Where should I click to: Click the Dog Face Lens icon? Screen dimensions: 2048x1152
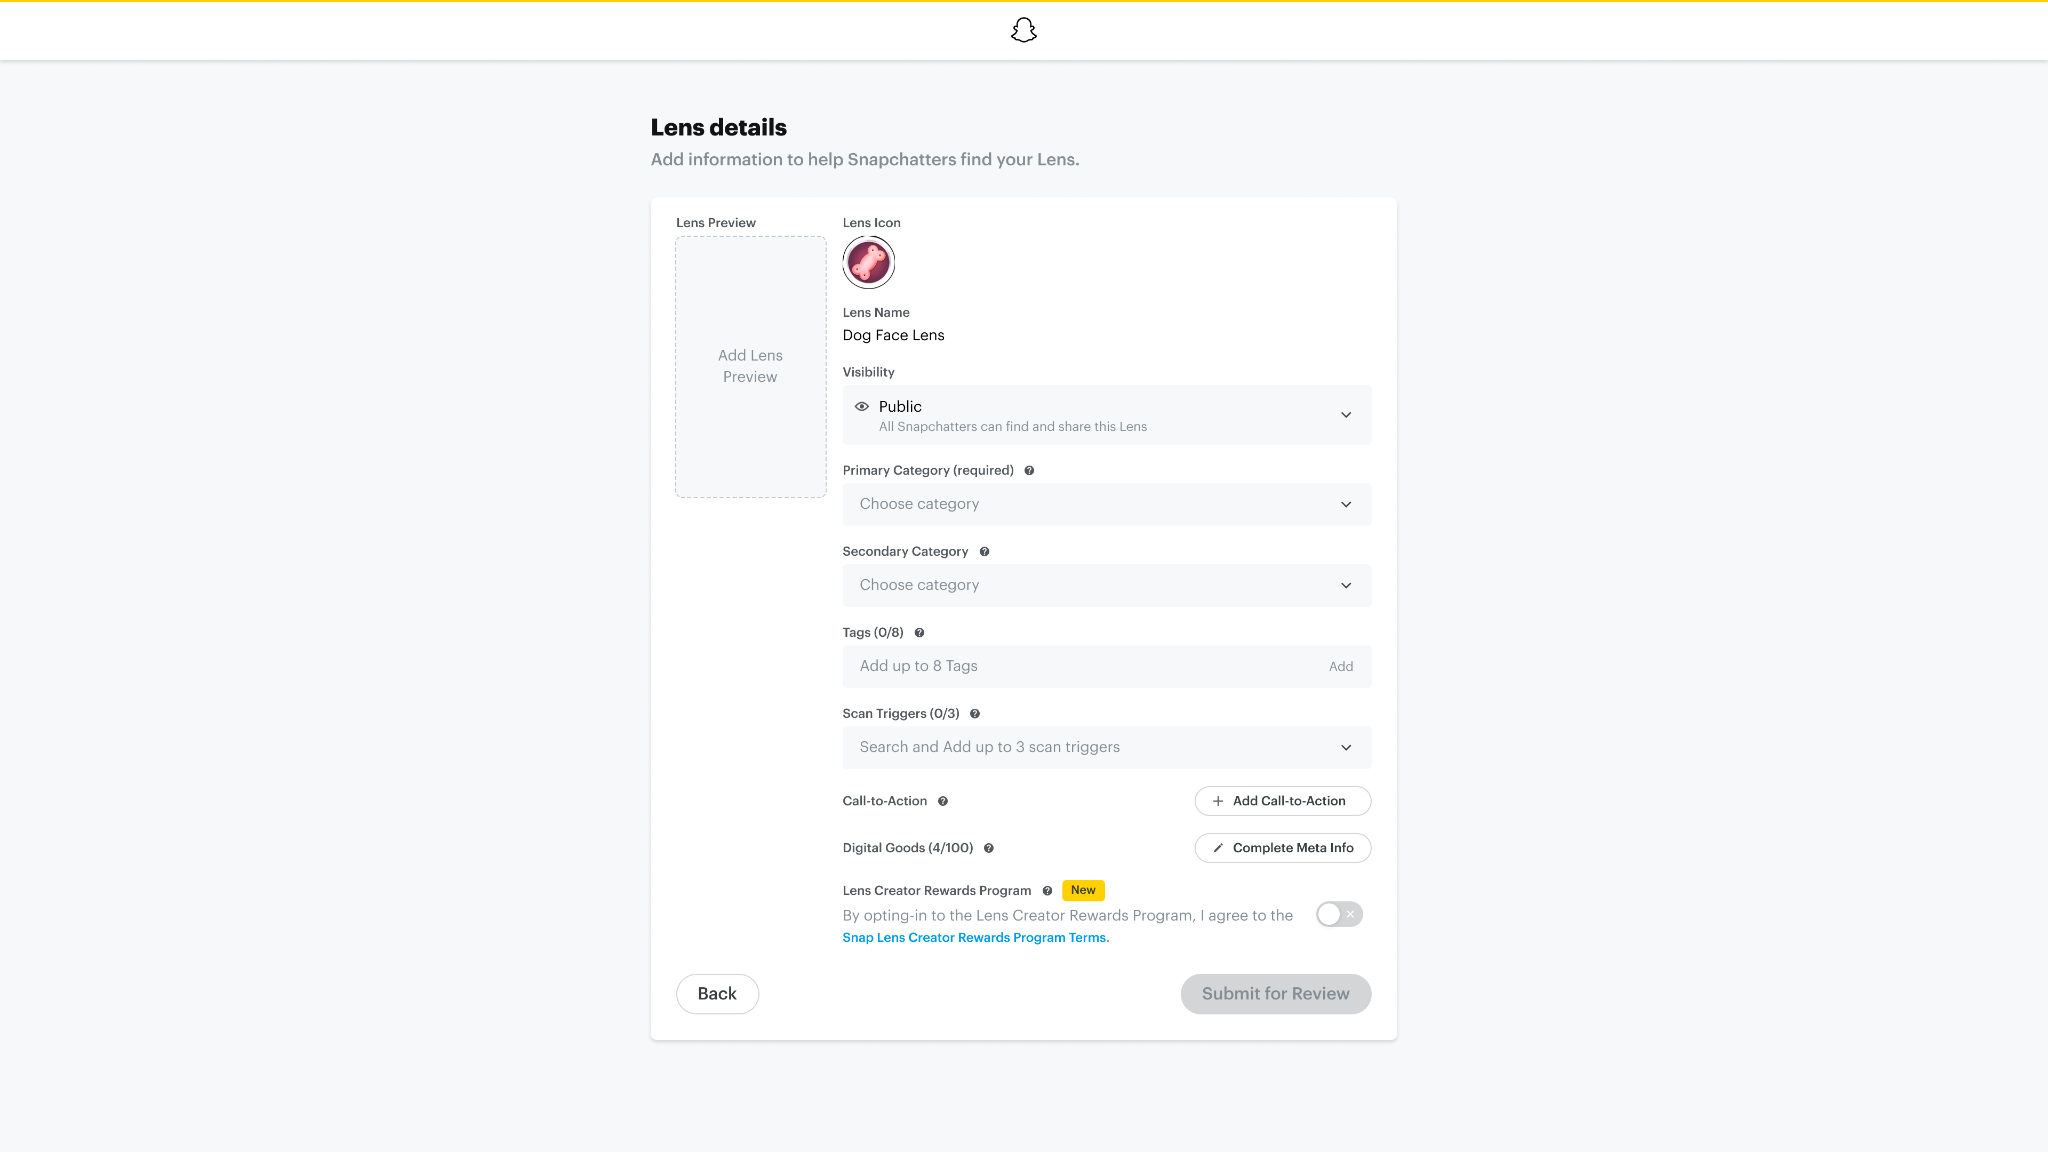point(868,263)
